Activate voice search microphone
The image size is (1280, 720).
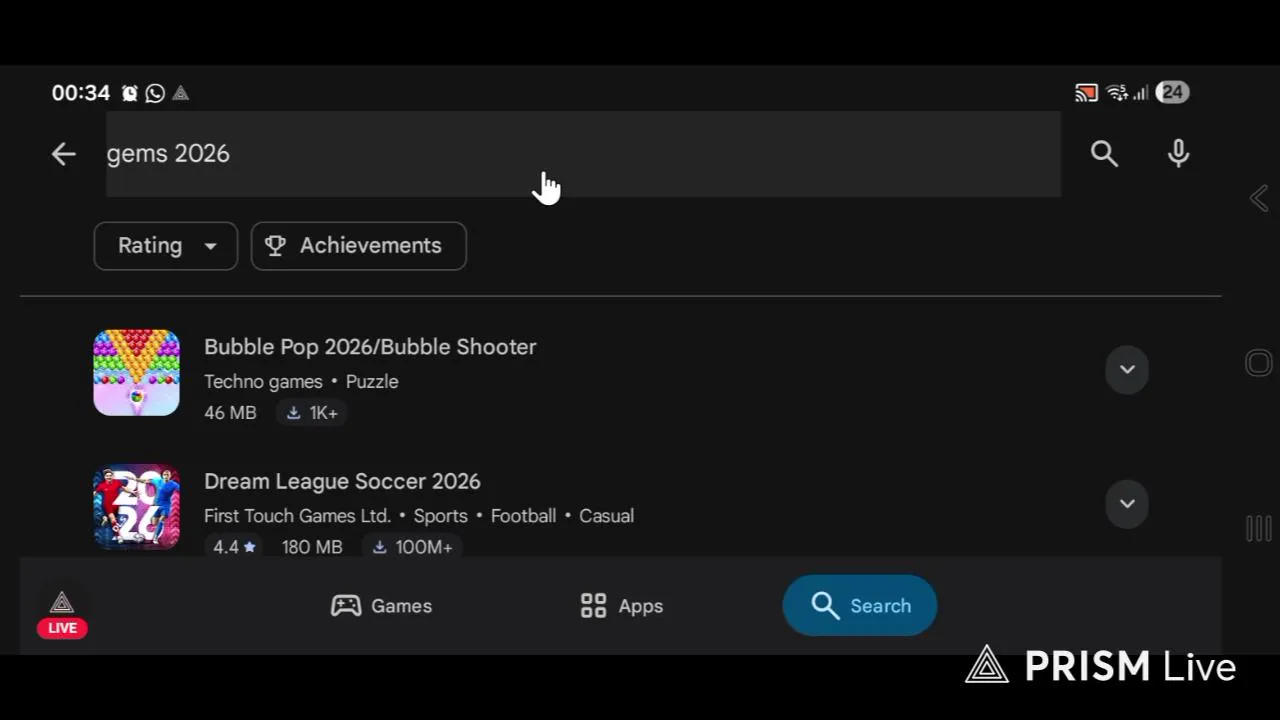coord(1178,153)
